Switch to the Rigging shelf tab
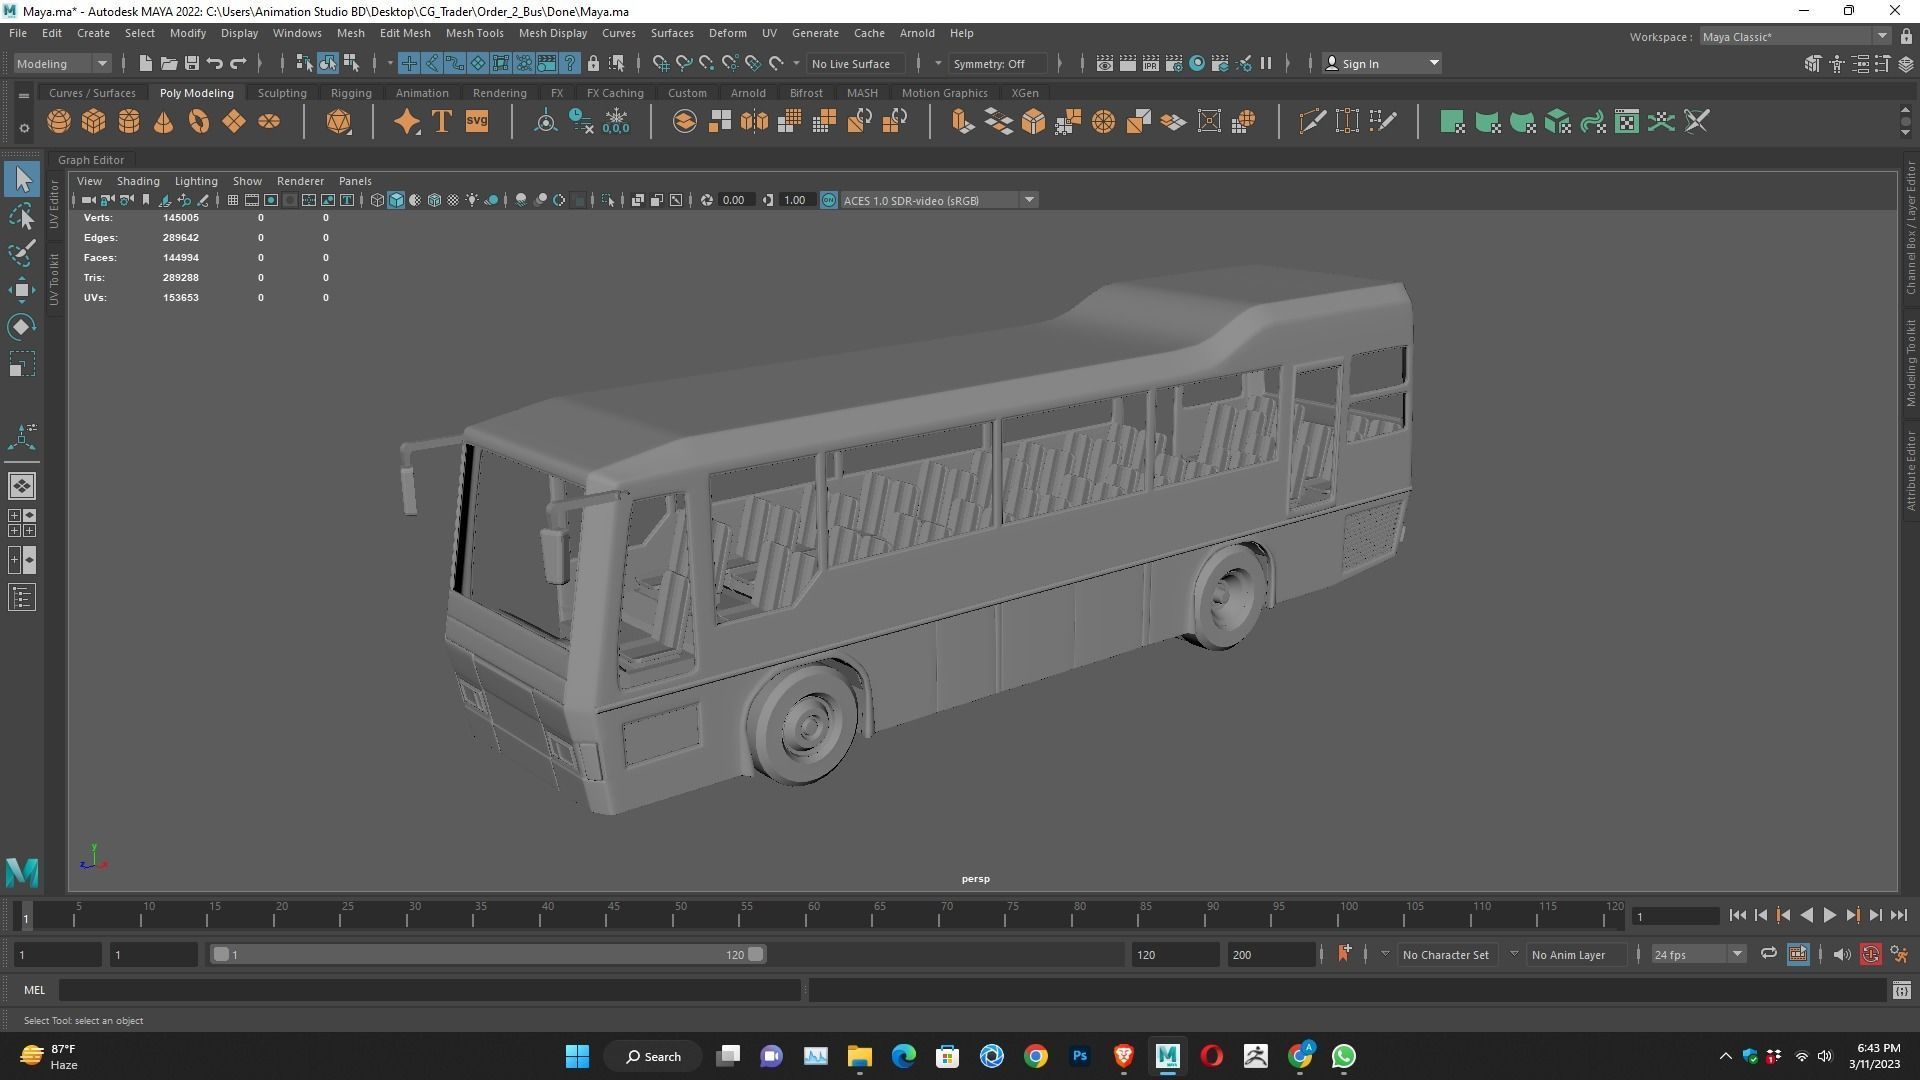This screenshot has width=1920, height=1080. pos(351,93)
